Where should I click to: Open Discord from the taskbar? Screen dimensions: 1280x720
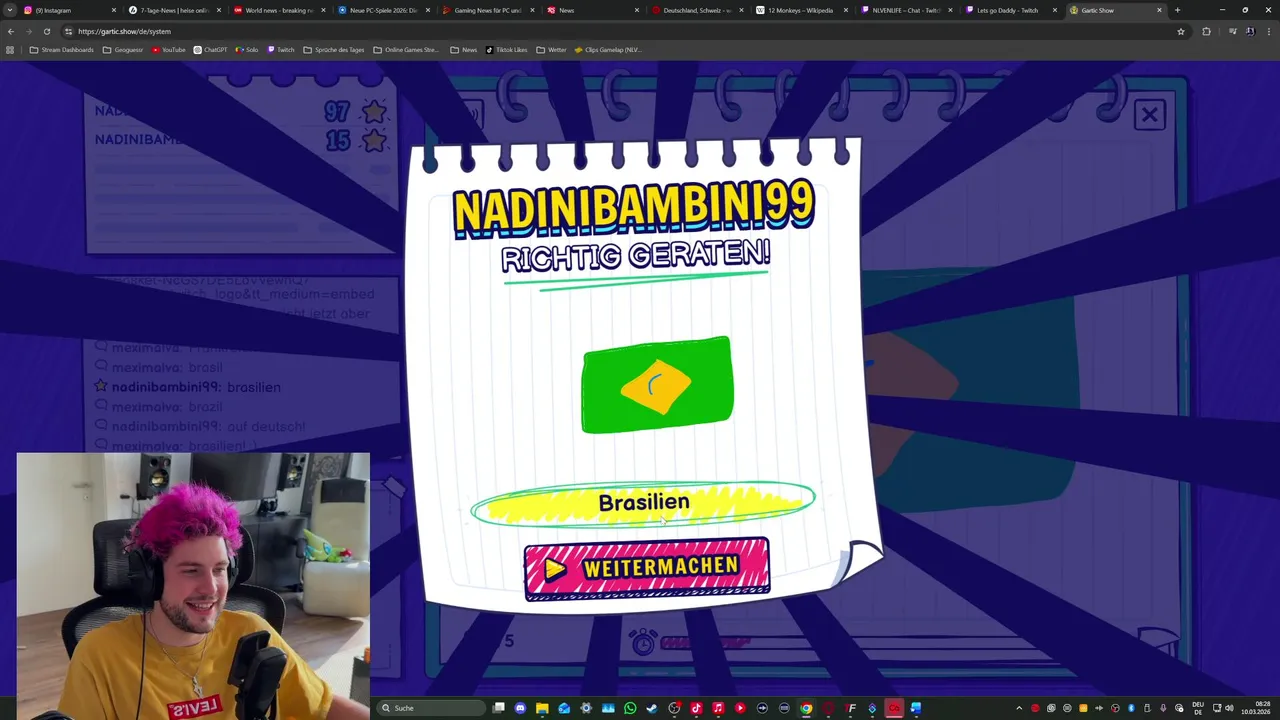[520, 708]
